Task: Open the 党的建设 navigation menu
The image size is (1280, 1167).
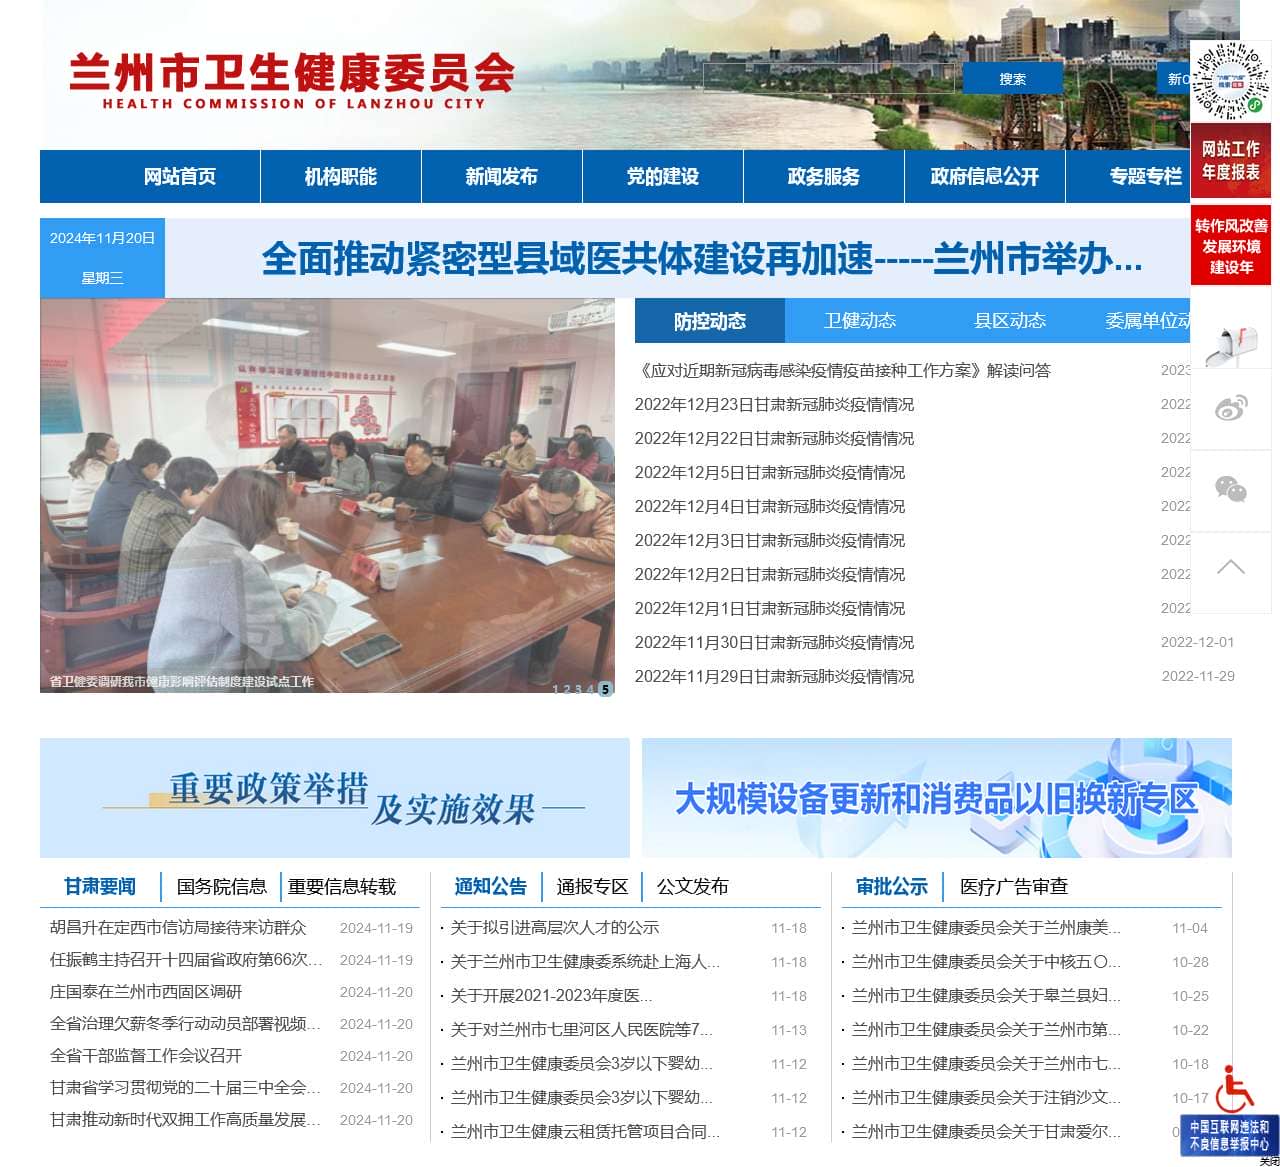Action: point(663,177)
